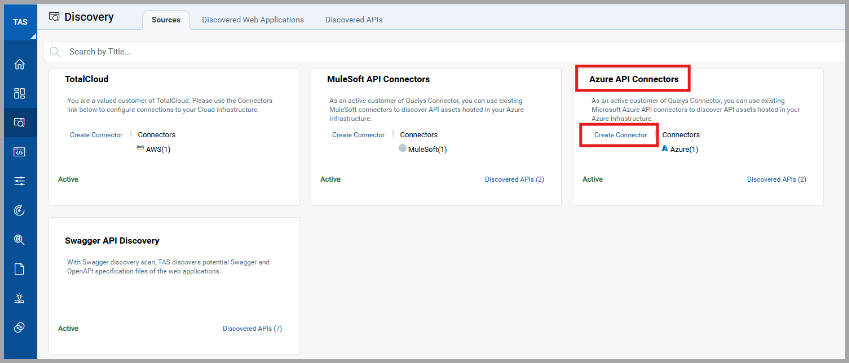Image resolution: width=849 pixels, height=363 pixels.
Task: Open the Dashboard sidebar icon
Action: 19,93
